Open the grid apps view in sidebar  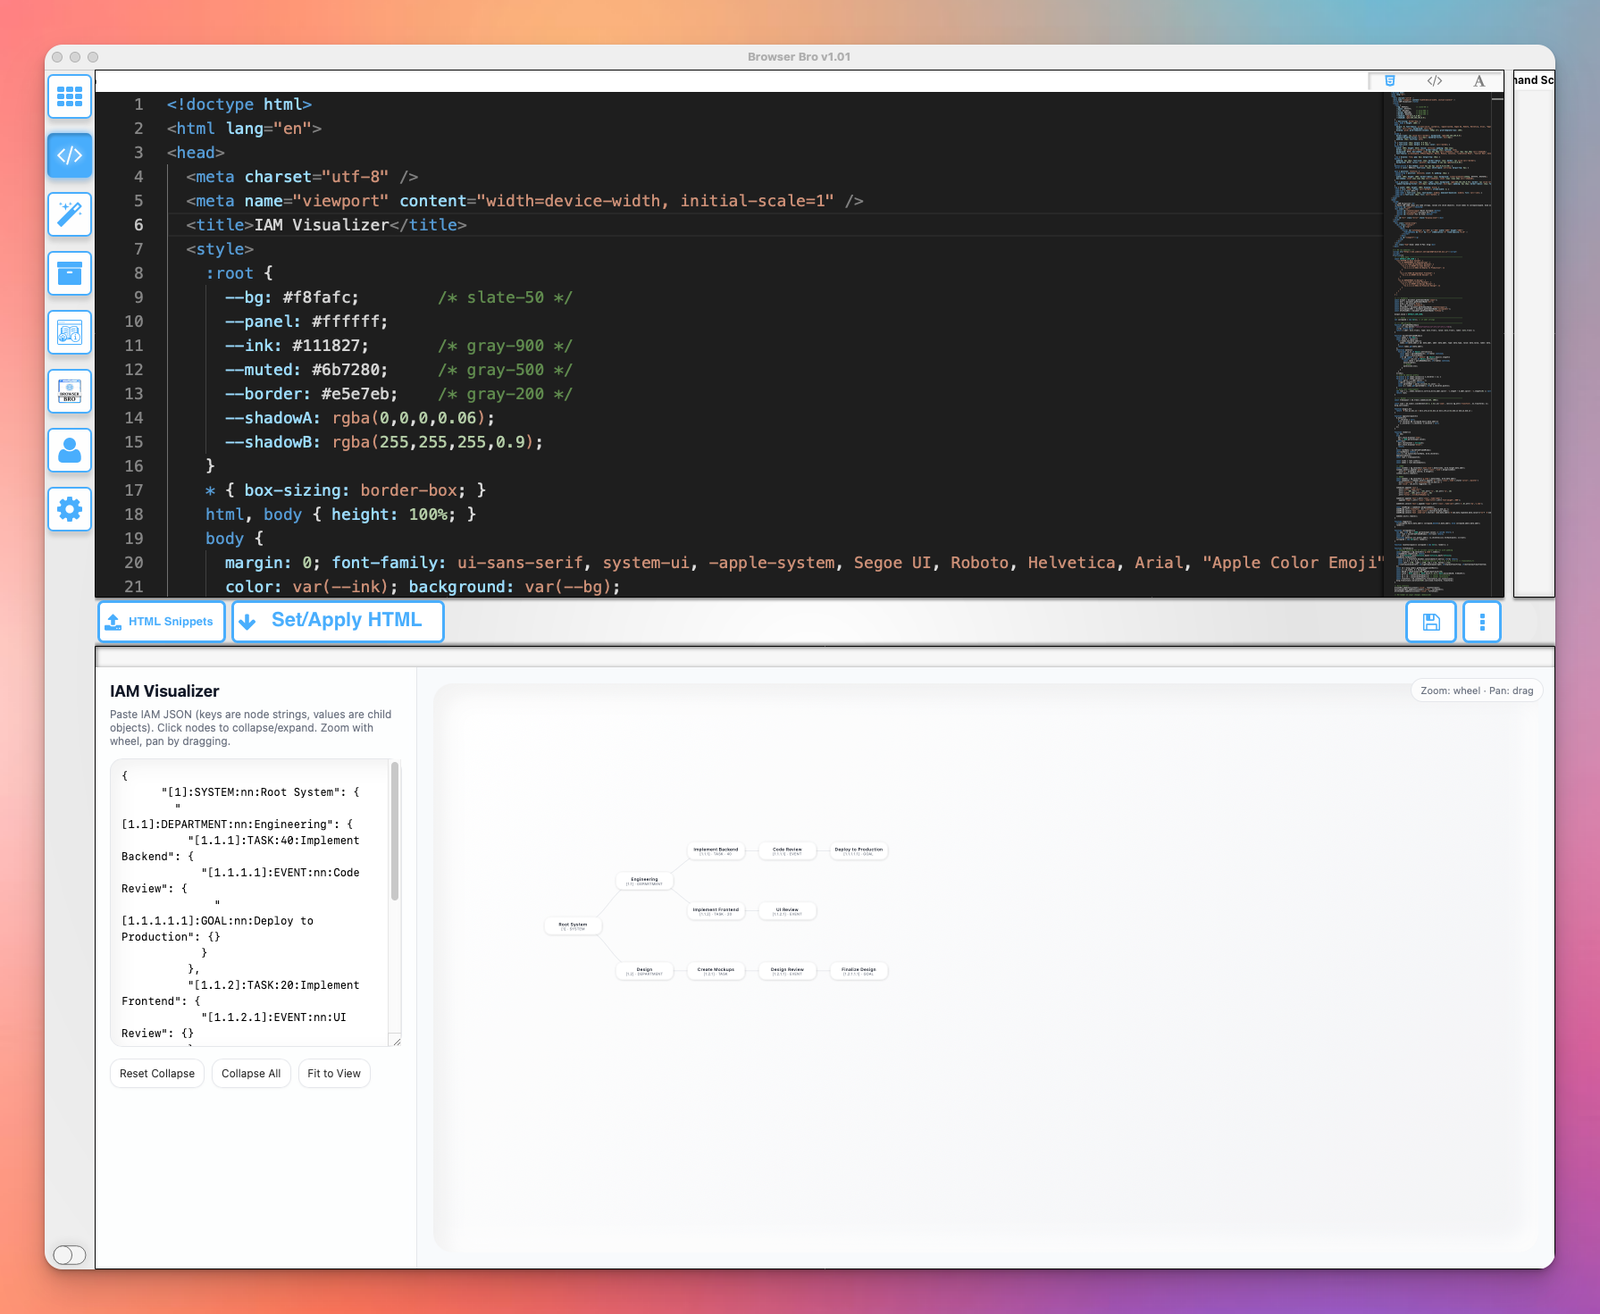coord(69,97)
